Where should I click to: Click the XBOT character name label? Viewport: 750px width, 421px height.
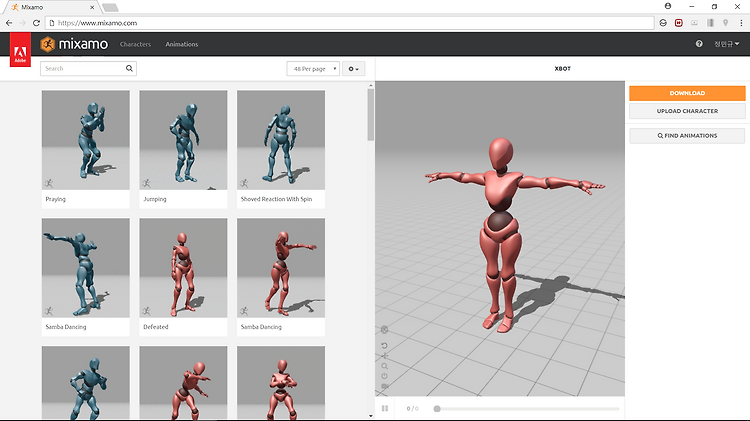coord(562,68)
